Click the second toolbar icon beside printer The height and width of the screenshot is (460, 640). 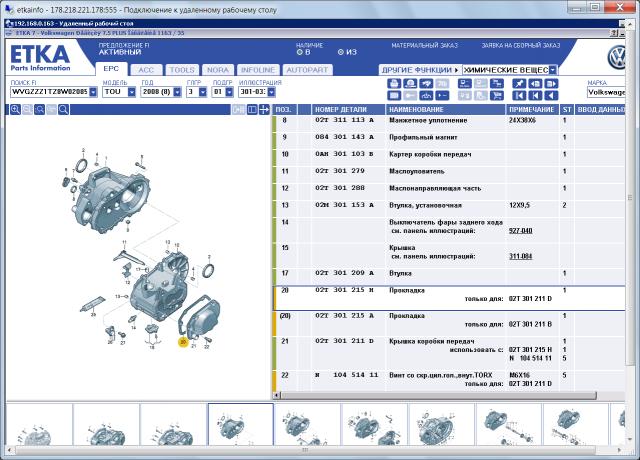tap(410, 83)
